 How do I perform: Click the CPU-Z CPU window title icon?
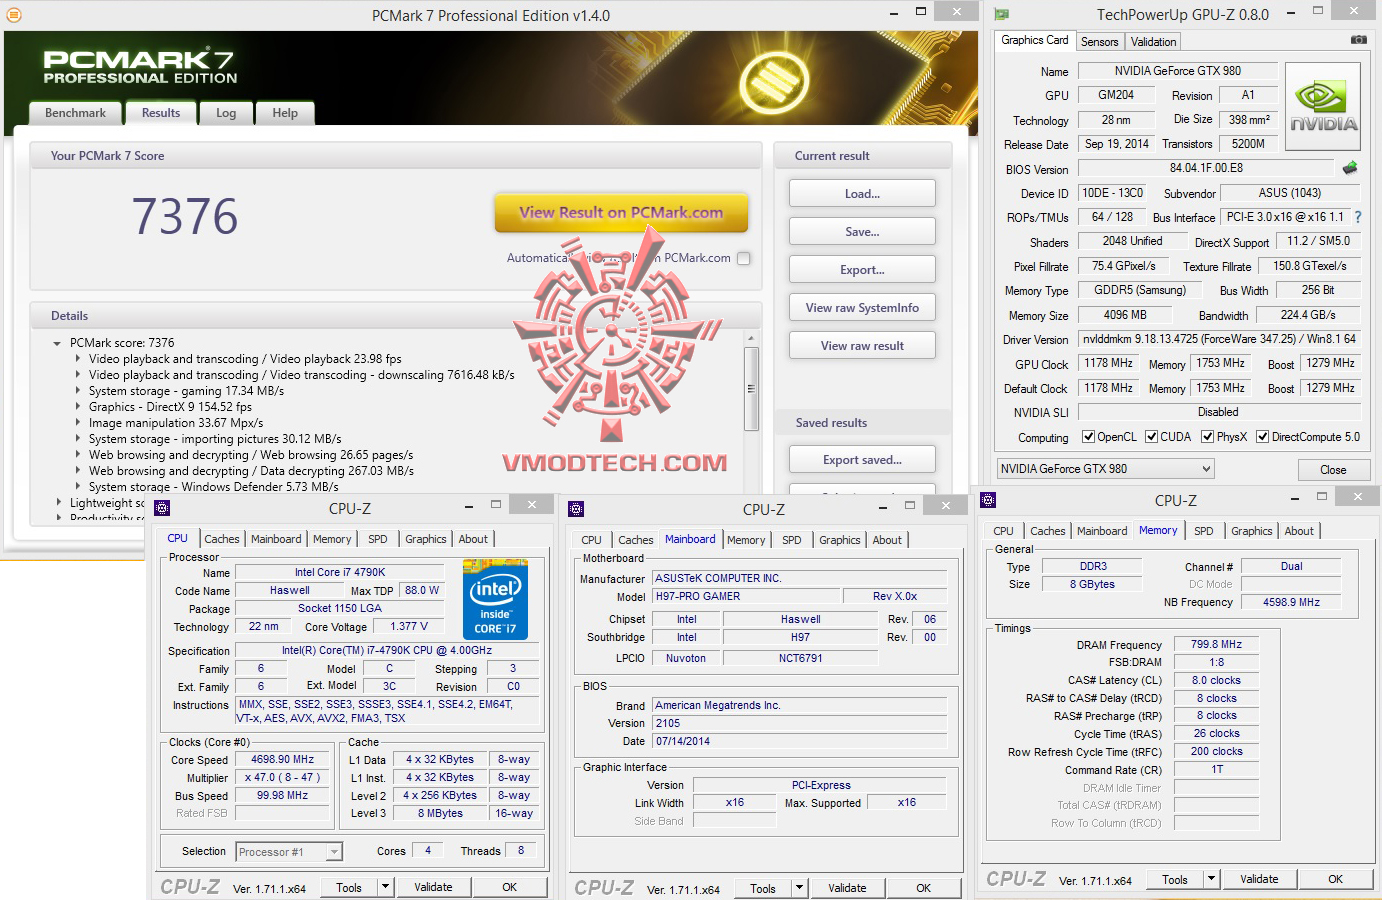click(162, 508)
